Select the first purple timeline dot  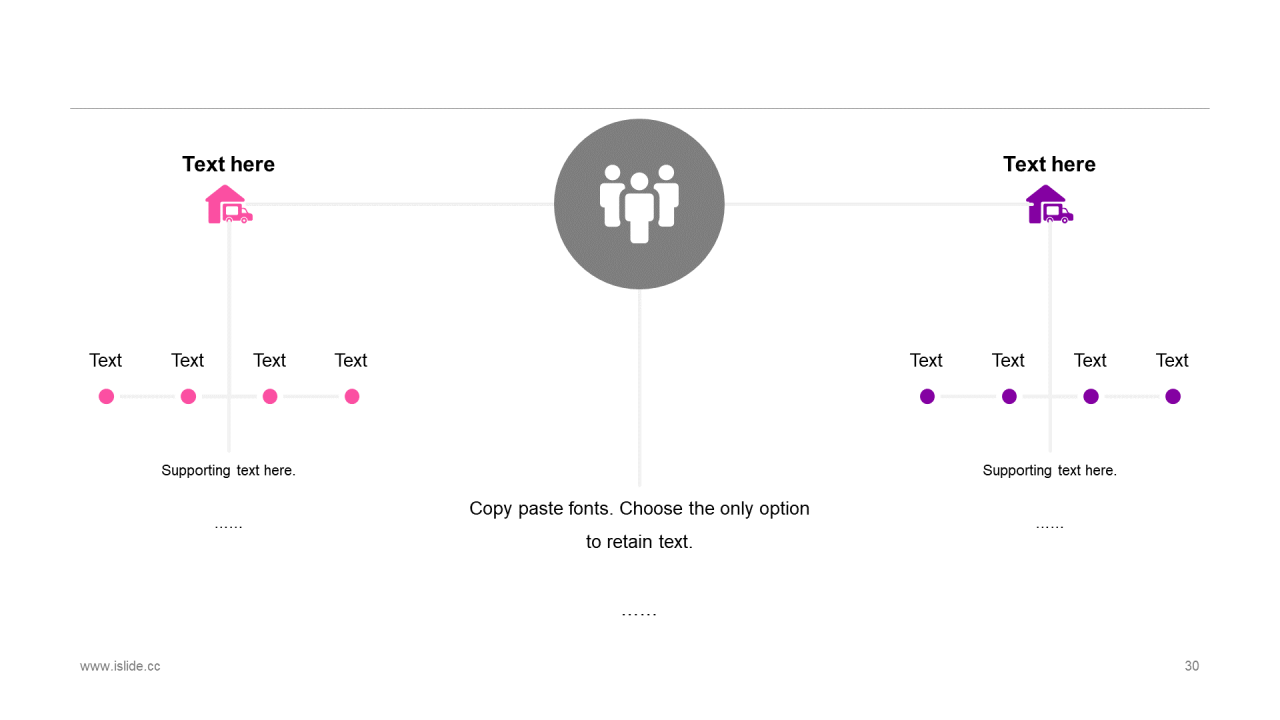click(927, 396)
